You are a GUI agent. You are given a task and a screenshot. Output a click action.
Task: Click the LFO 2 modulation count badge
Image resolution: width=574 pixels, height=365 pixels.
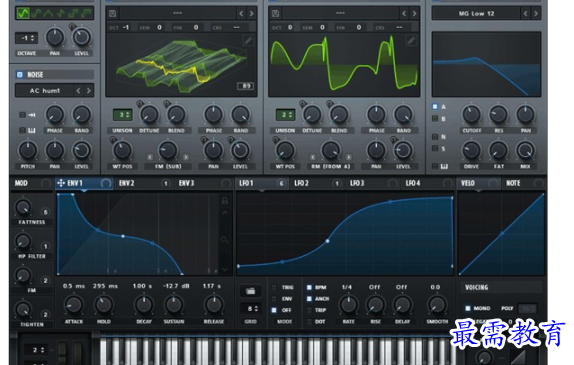click(337, 183)
